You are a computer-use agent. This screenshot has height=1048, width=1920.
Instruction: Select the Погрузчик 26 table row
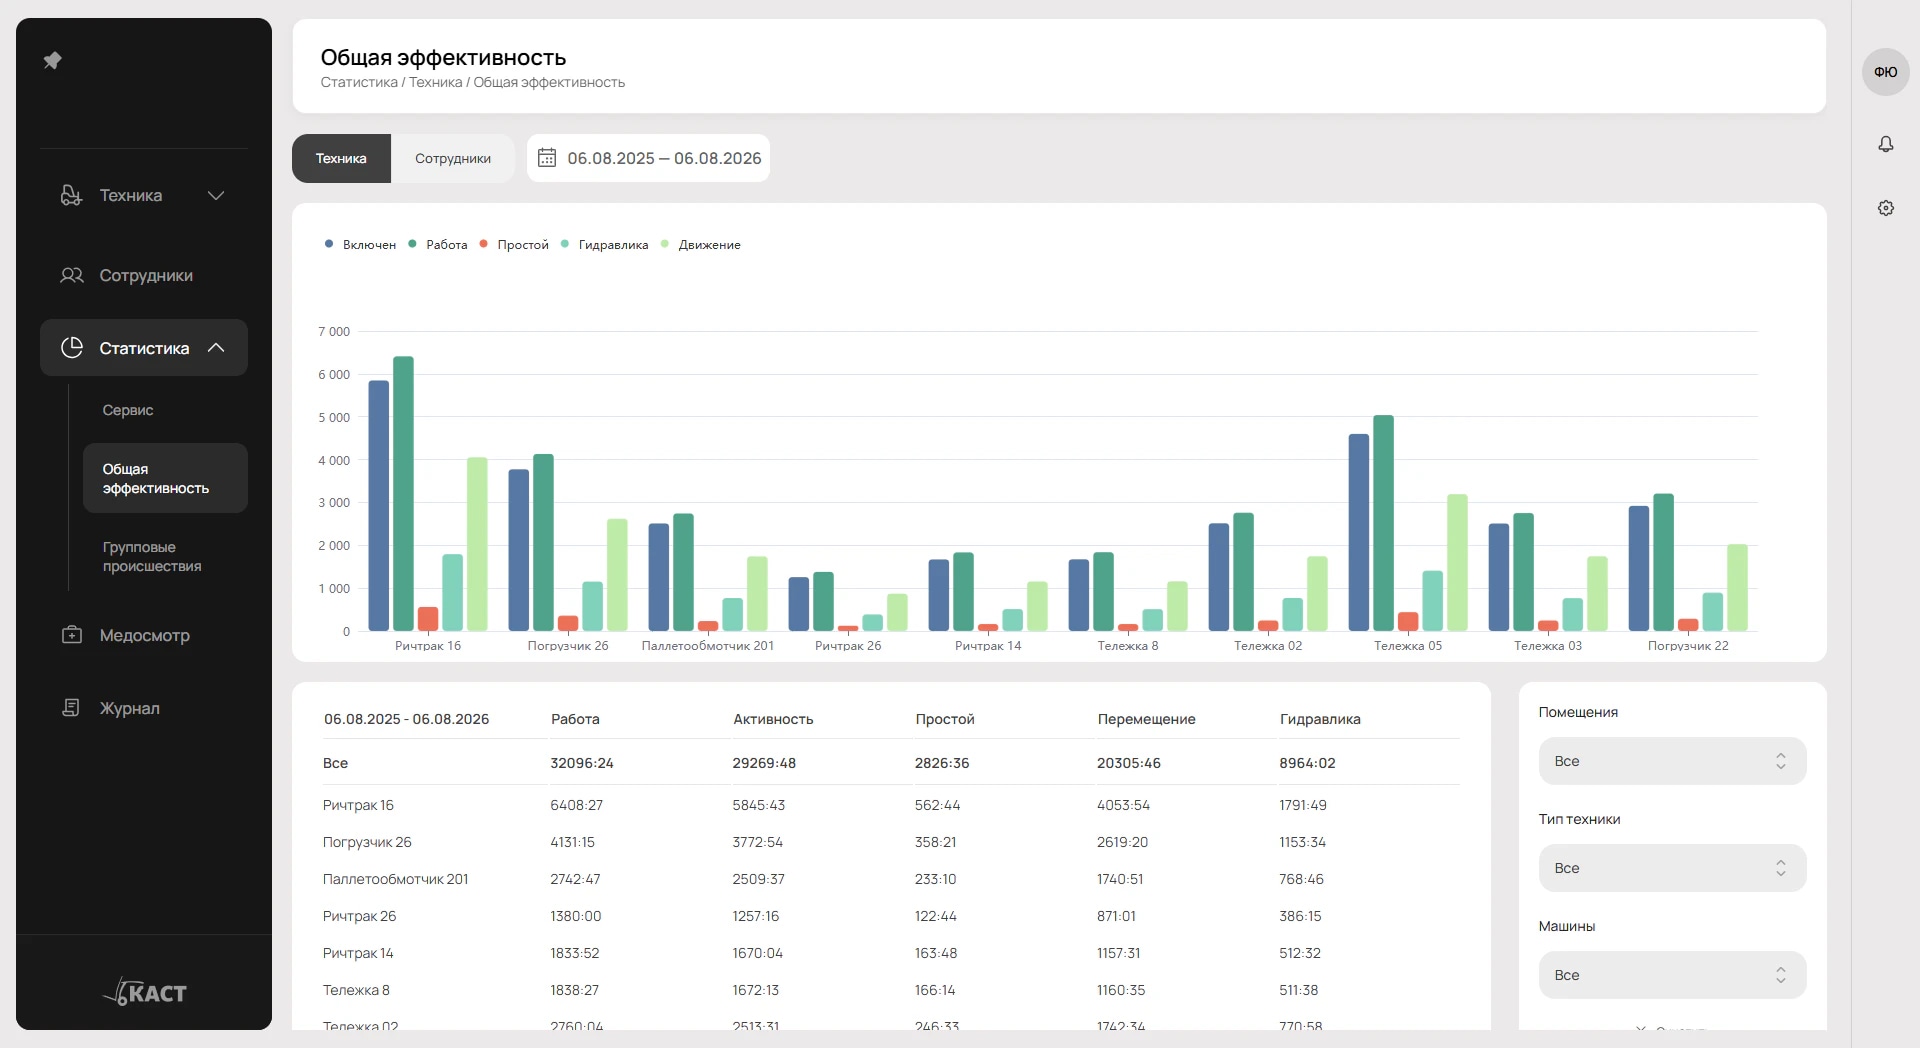[891, 842]
